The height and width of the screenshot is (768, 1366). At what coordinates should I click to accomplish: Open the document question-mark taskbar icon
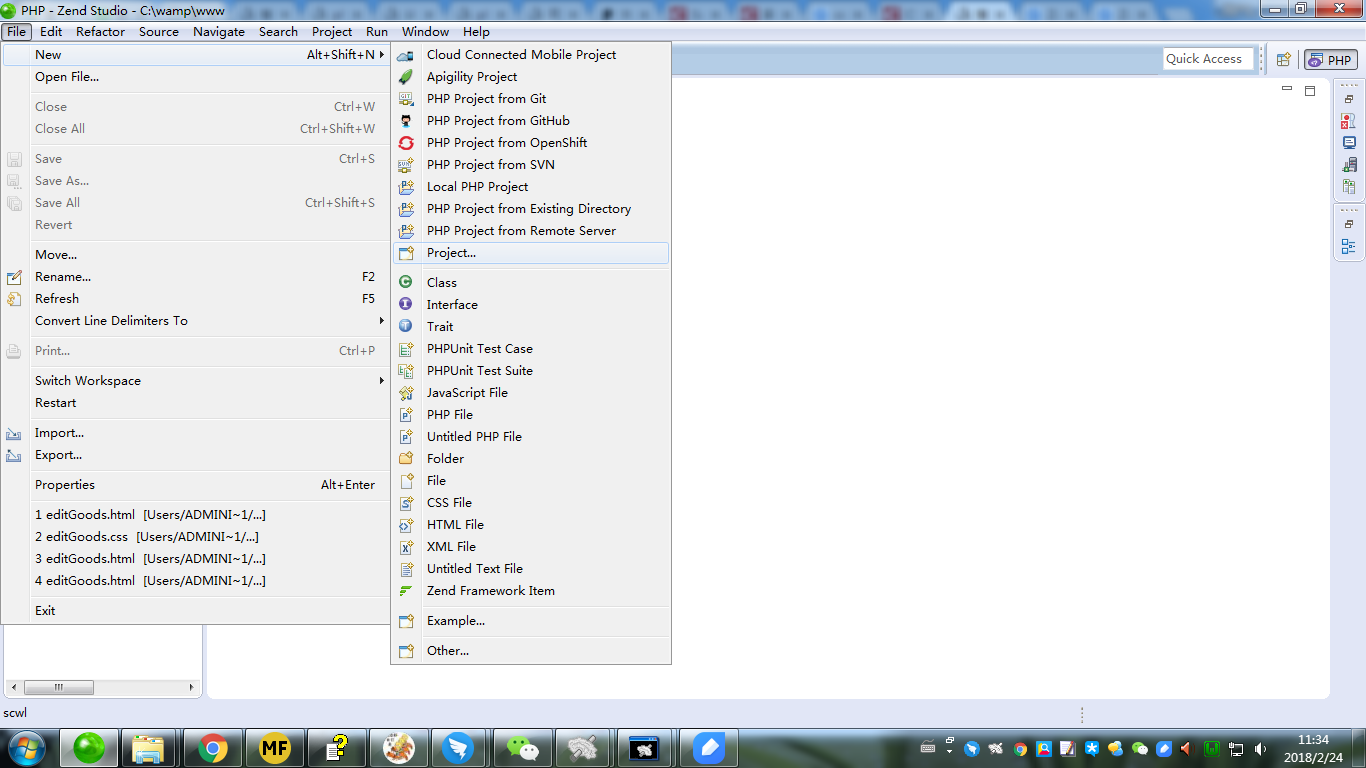(337, 748)
